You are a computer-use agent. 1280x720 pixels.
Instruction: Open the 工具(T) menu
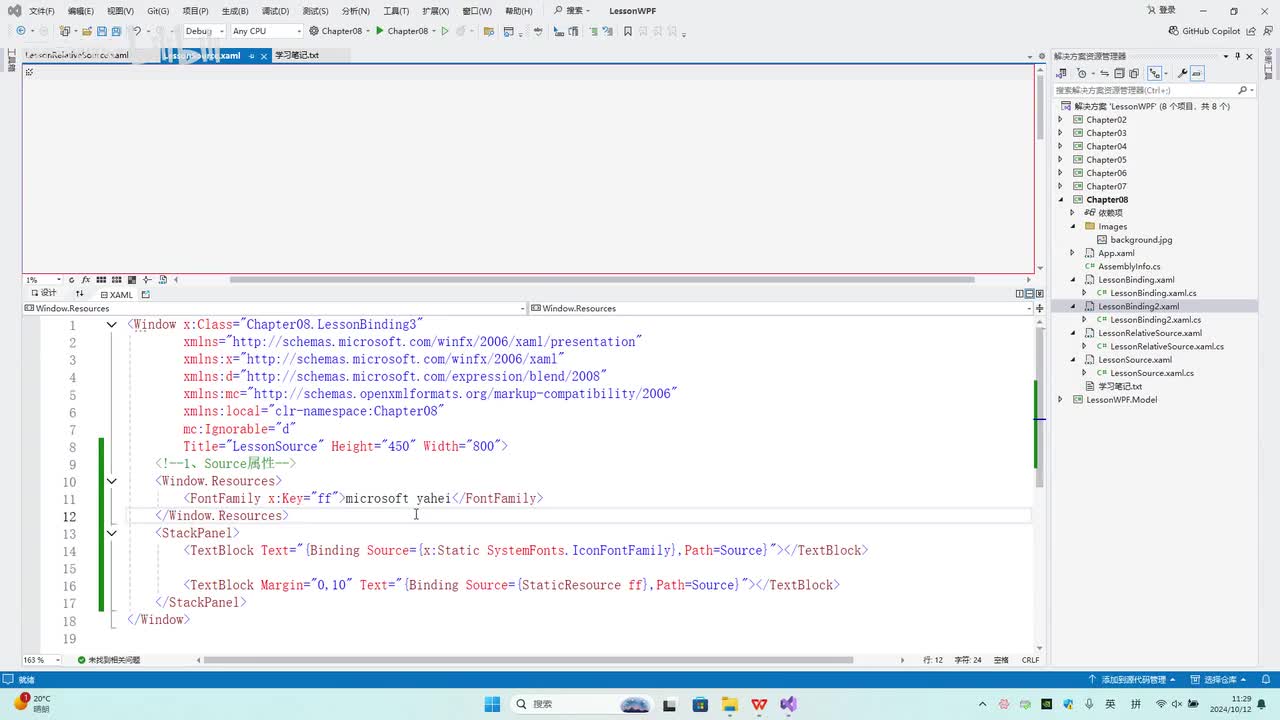396,11
